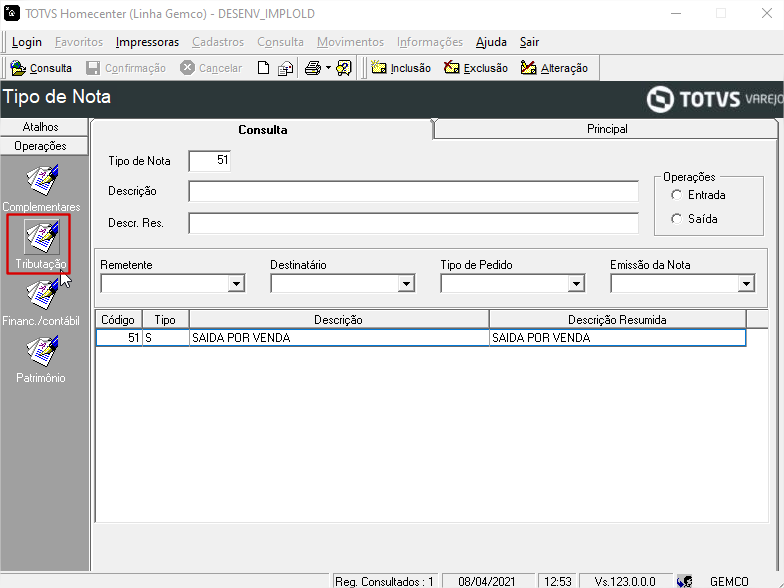Open the Favoritos menu

coord(78,42)
